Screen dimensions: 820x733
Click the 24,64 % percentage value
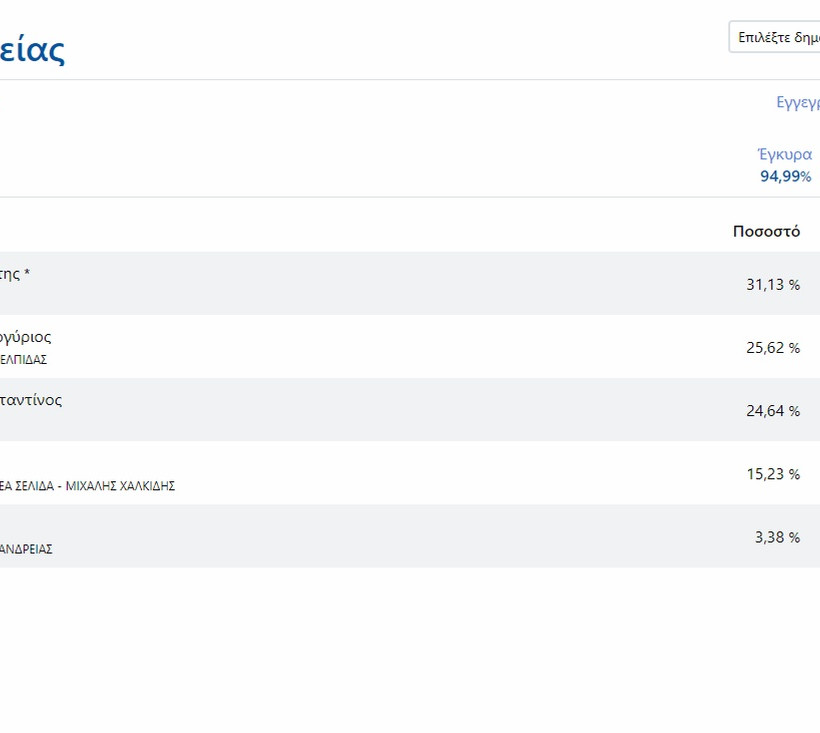pos(772,410)
